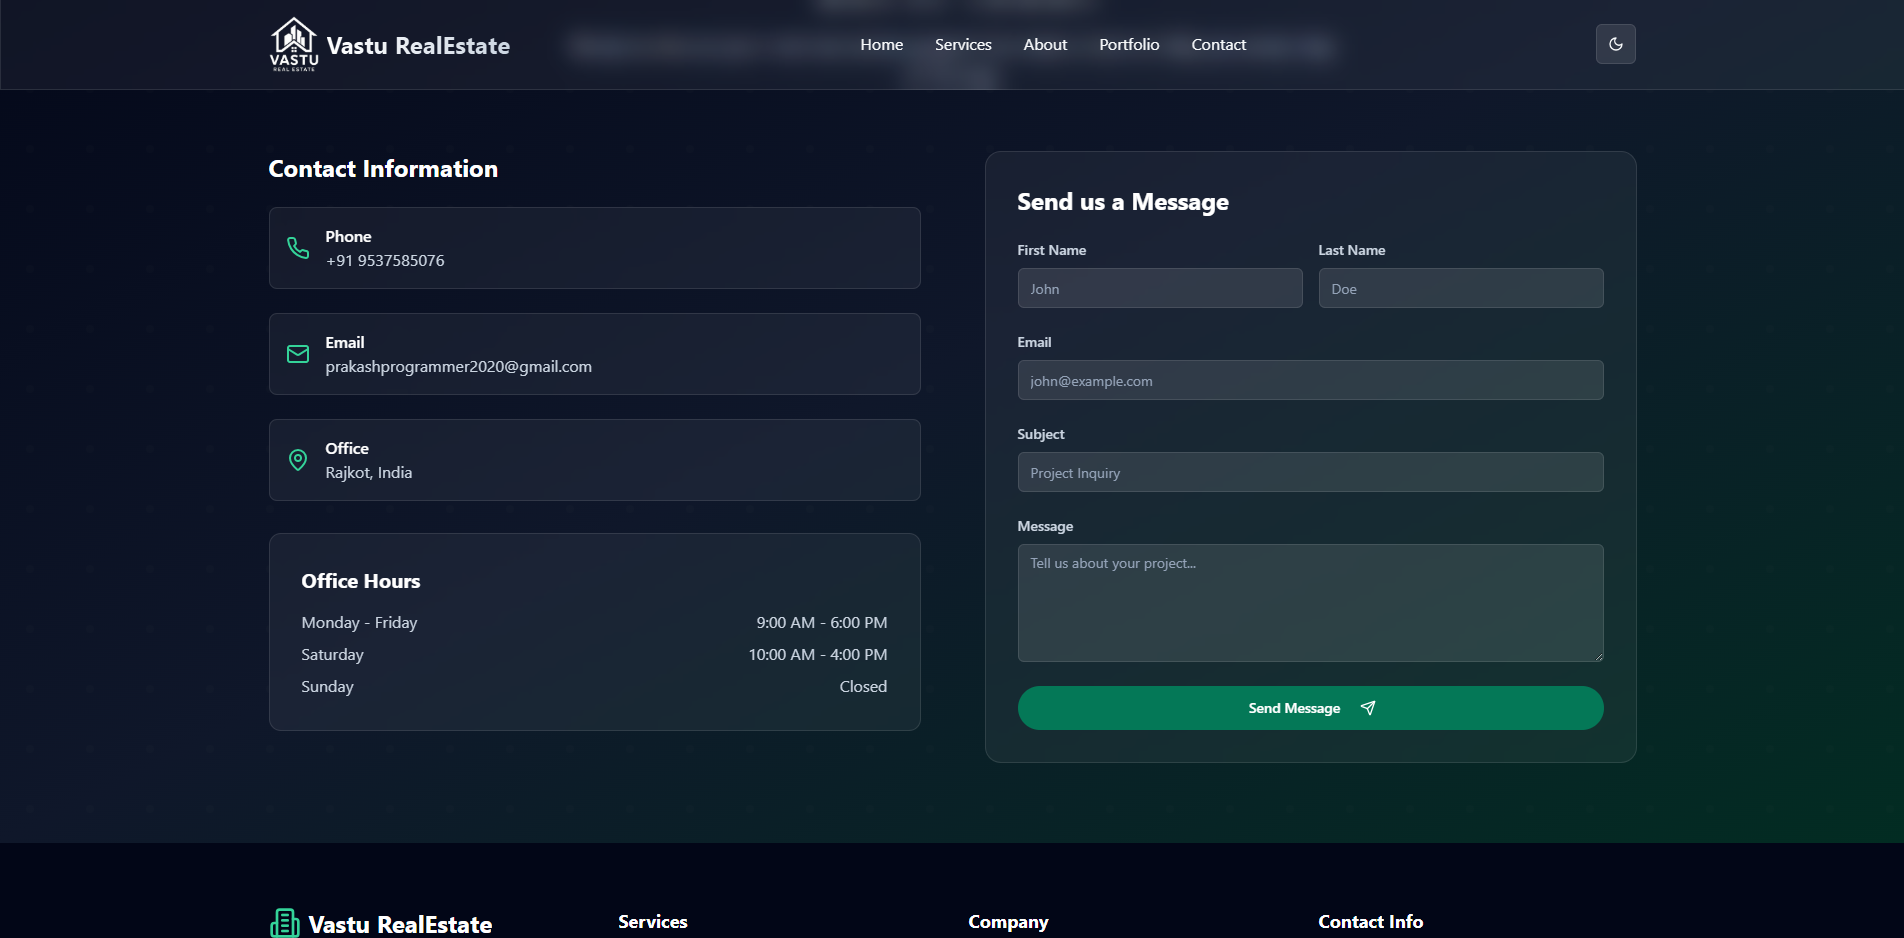Focus the First Name field
Viewport: 1904px width, 938px height.
tap(1160, 288)
